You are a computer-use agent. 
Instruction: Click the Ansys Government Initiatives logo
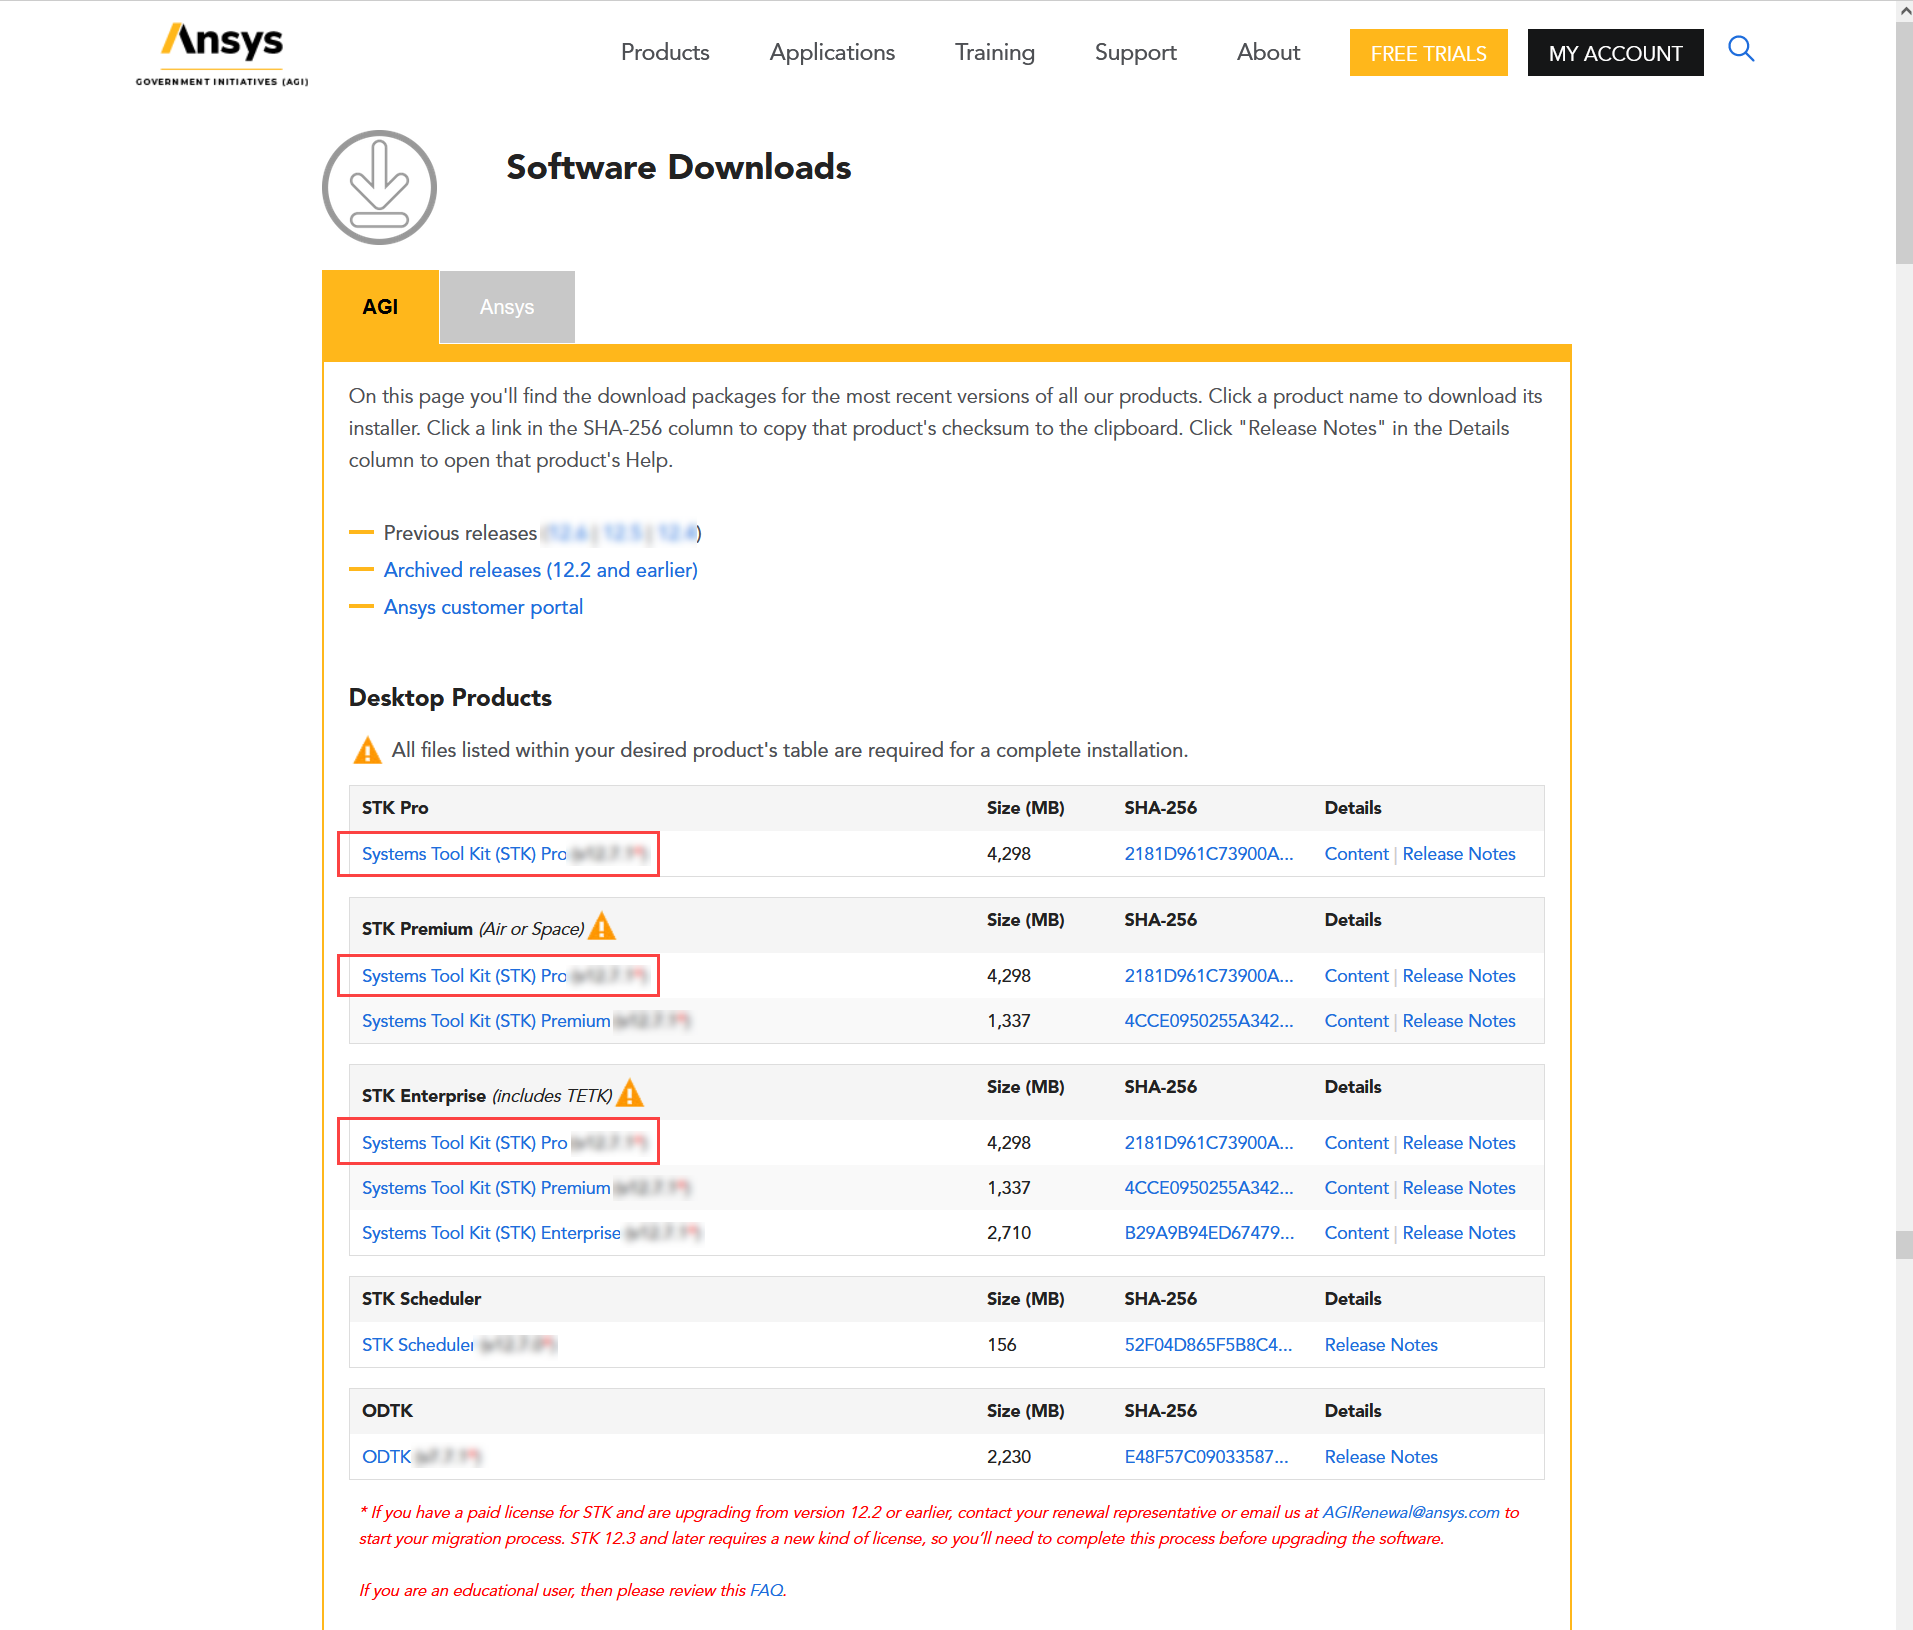(222, 54)
